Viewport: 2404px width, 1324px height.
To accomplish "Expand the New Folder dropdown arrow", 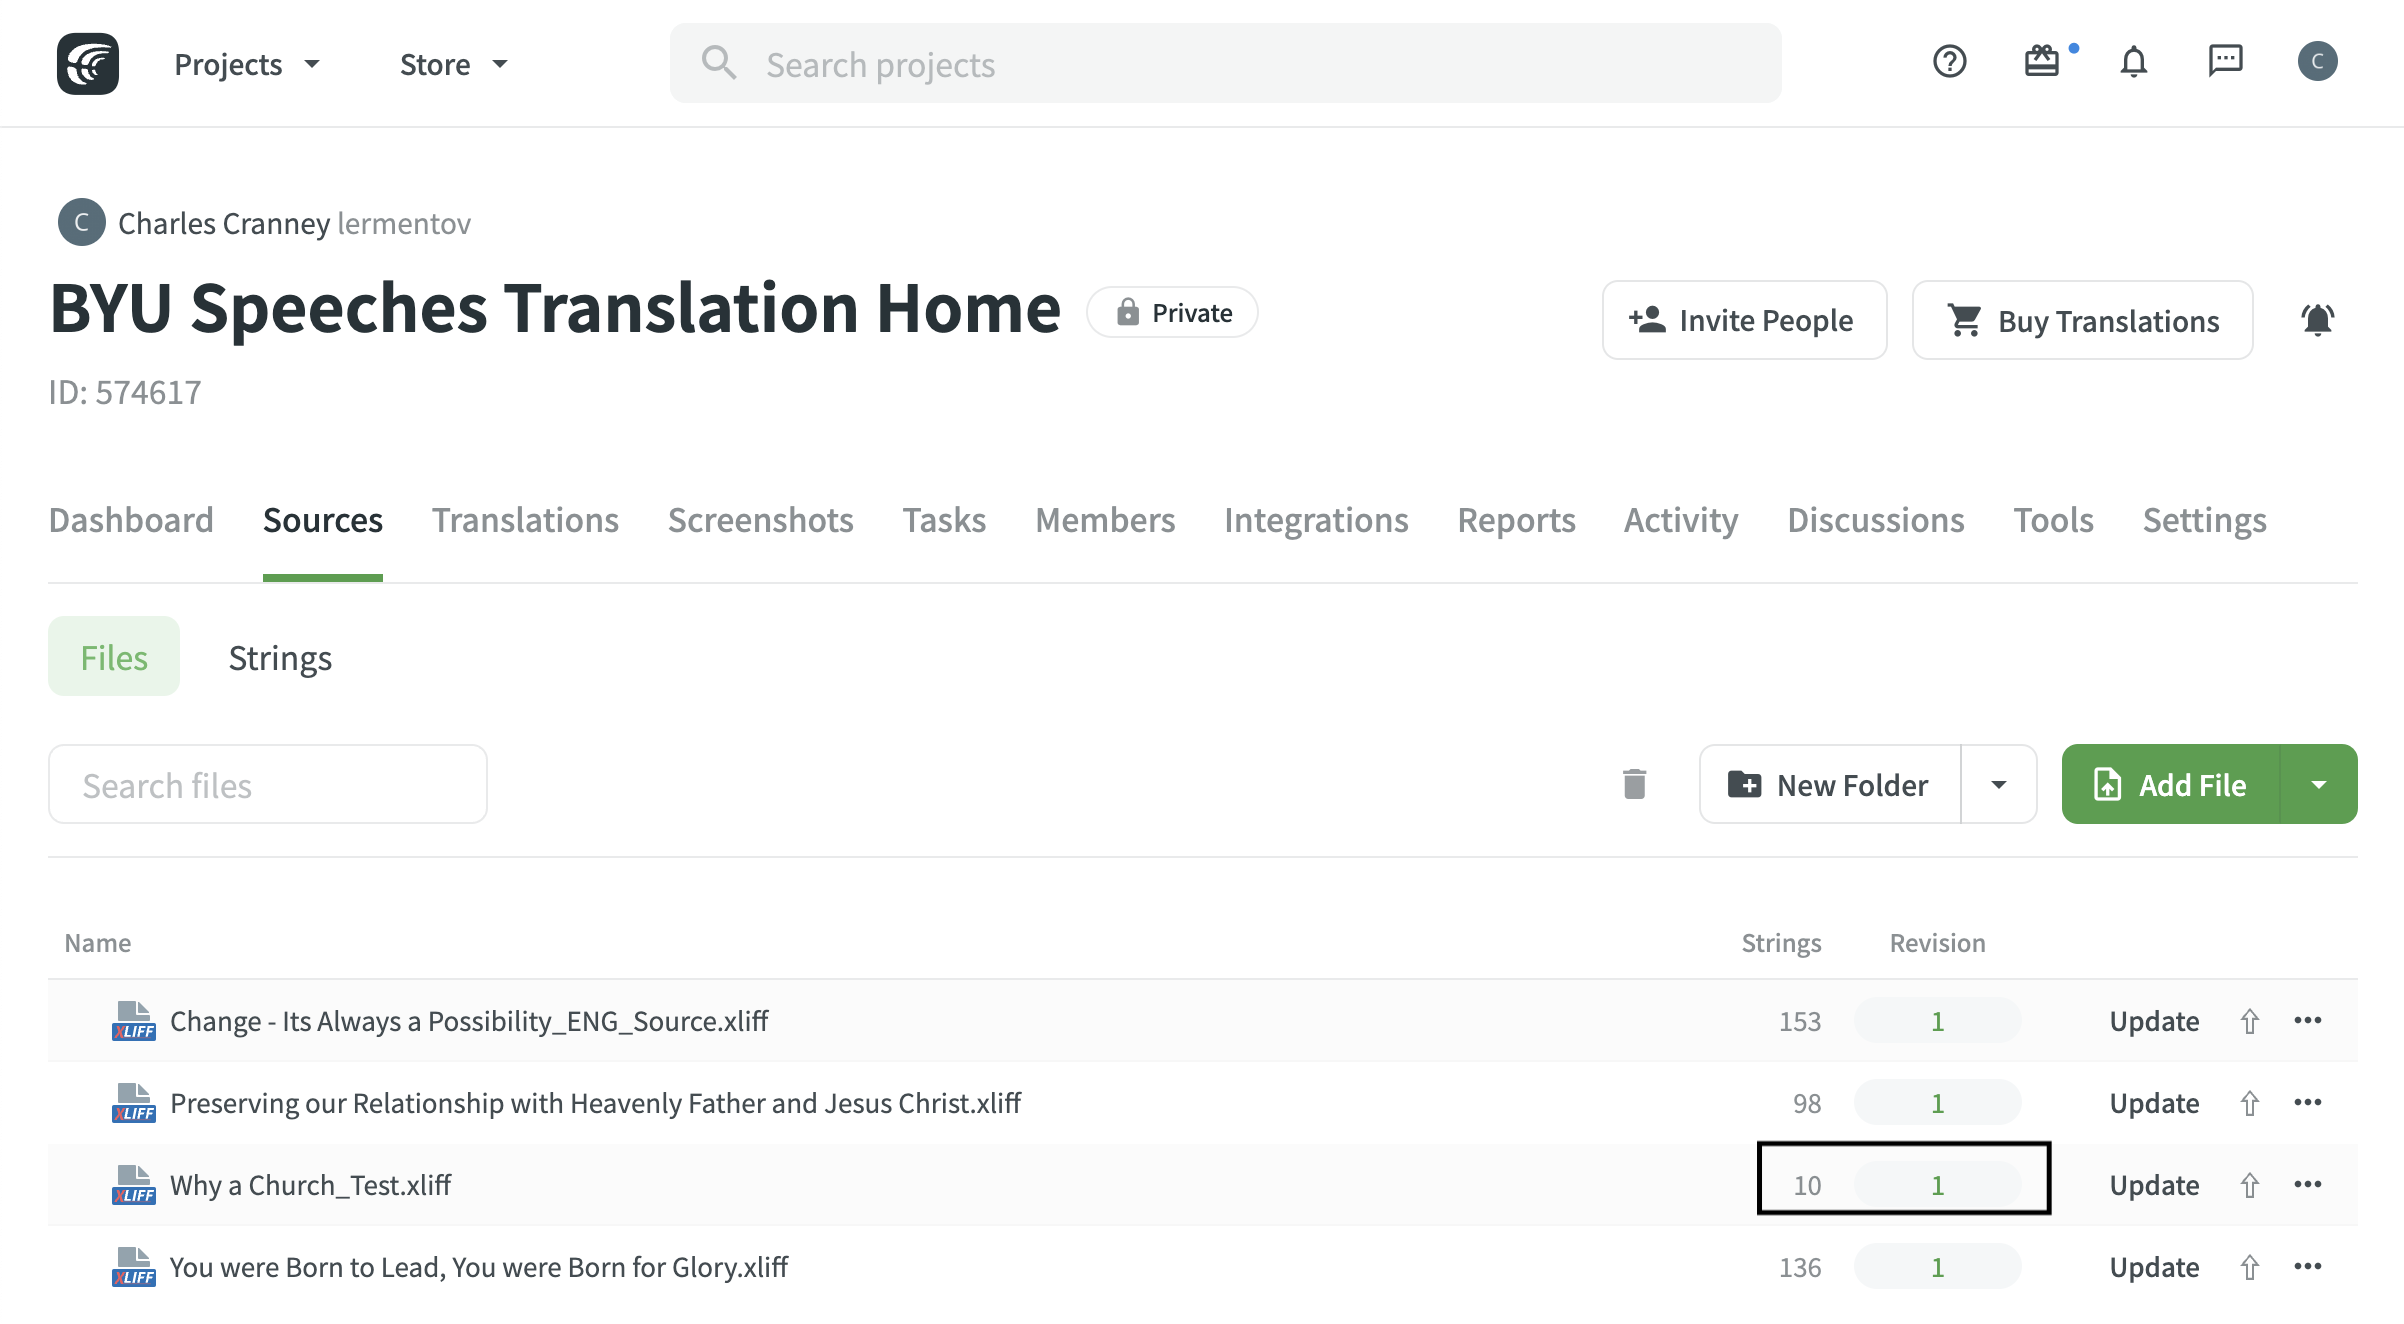I will tap(1998, 784).
